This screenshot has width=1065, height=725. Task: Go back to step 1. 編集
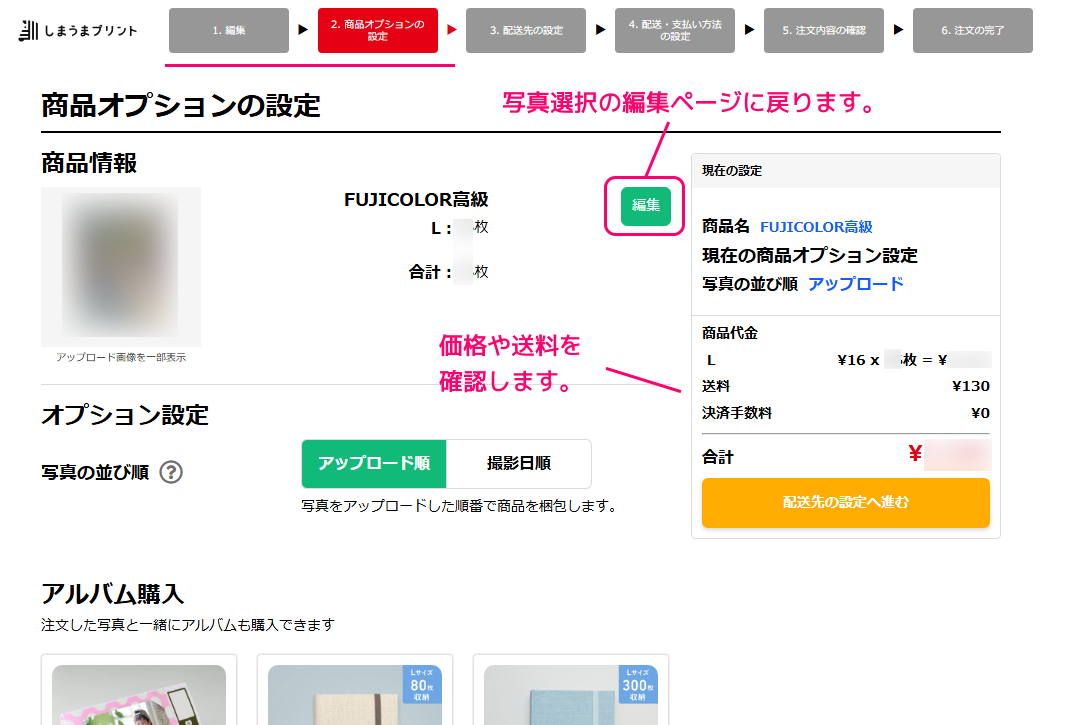229,31
